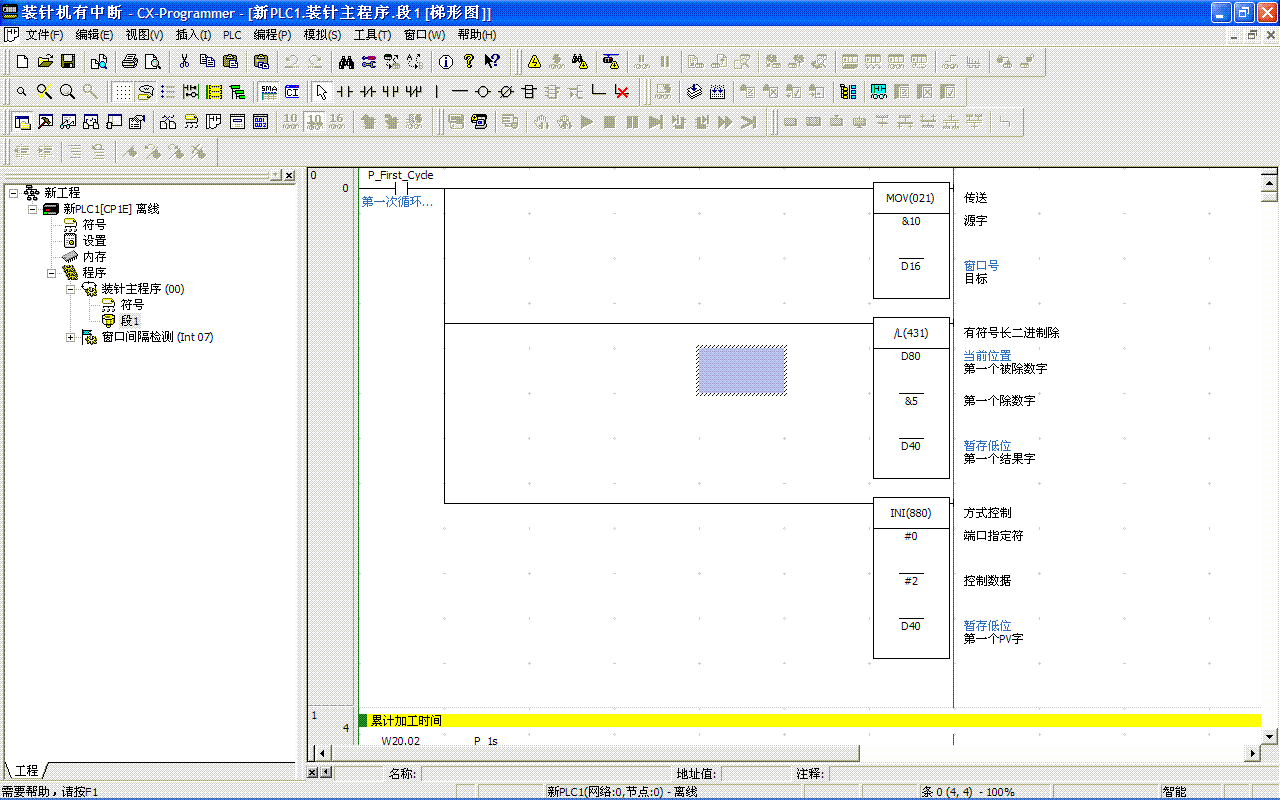Select the new coil tool
Screen dimensions: 1280x800
tap(482, 92)
